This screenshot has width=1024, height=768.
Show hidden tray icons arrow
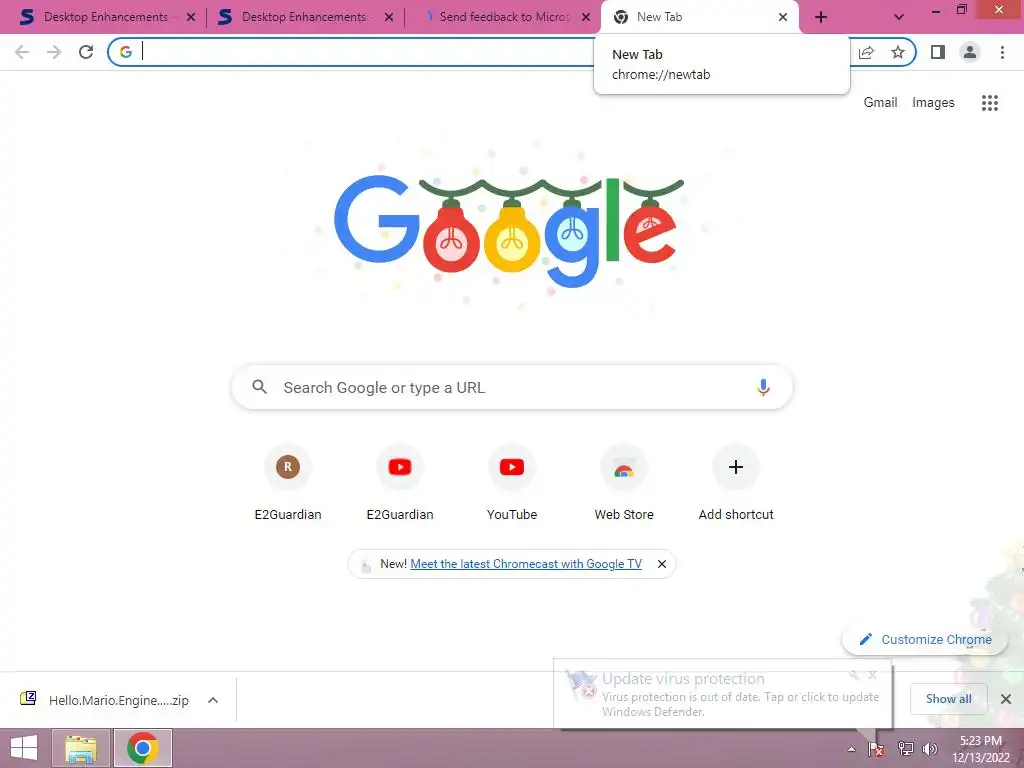click(851, 749)
